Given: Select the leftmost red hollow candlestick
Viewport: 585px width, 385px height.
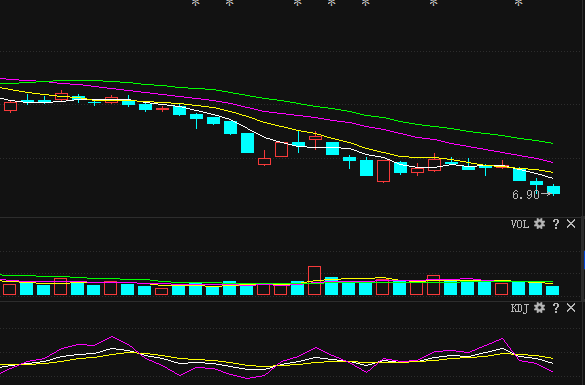Looking at the screenshot, I should pos(10,106).
